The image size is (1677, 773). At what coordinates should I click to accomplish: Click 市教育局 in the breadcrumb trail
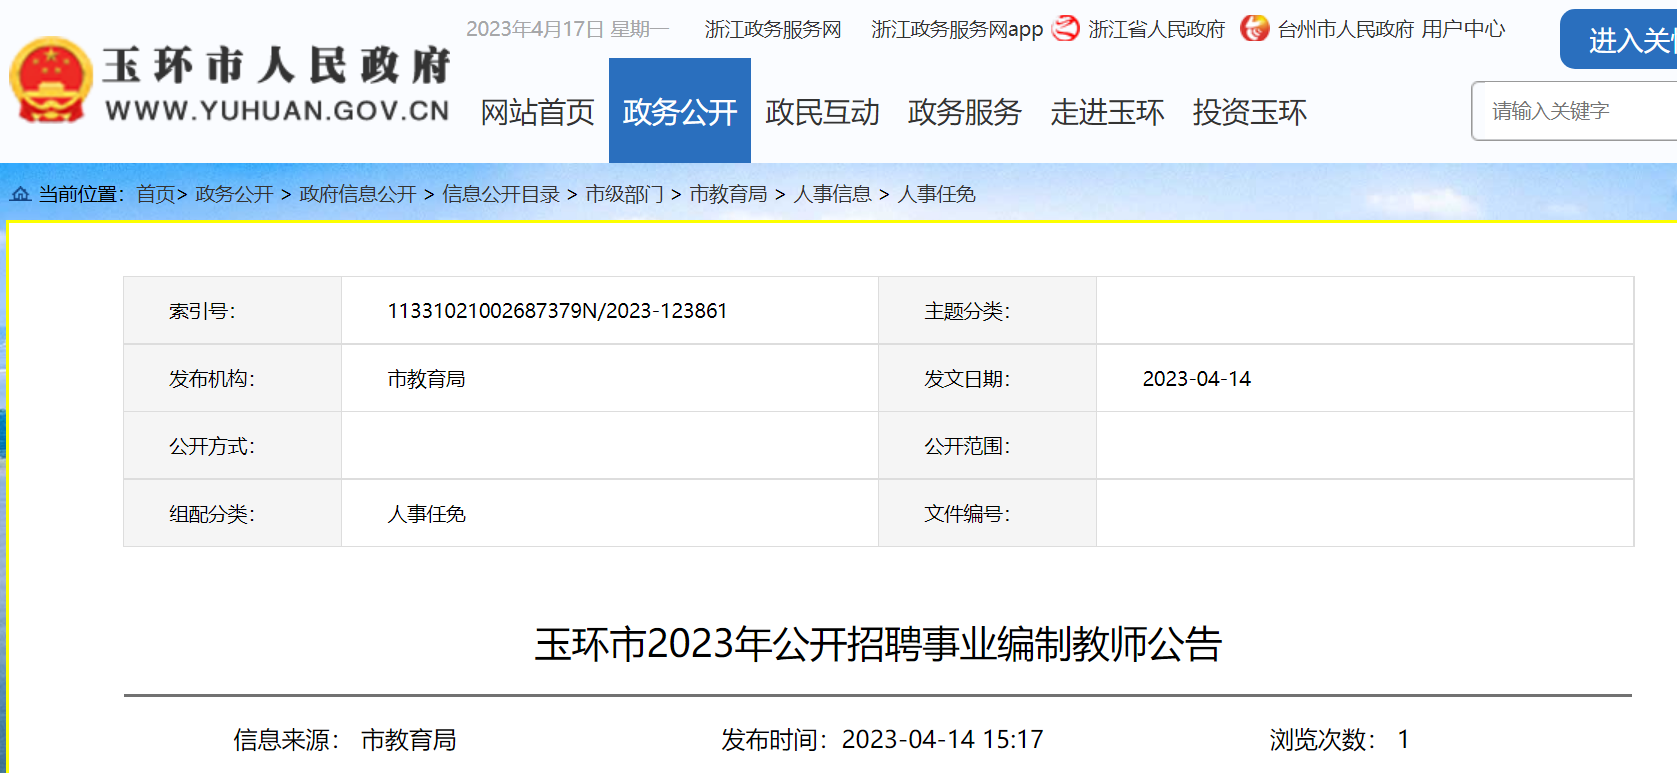tap(728, 194)
